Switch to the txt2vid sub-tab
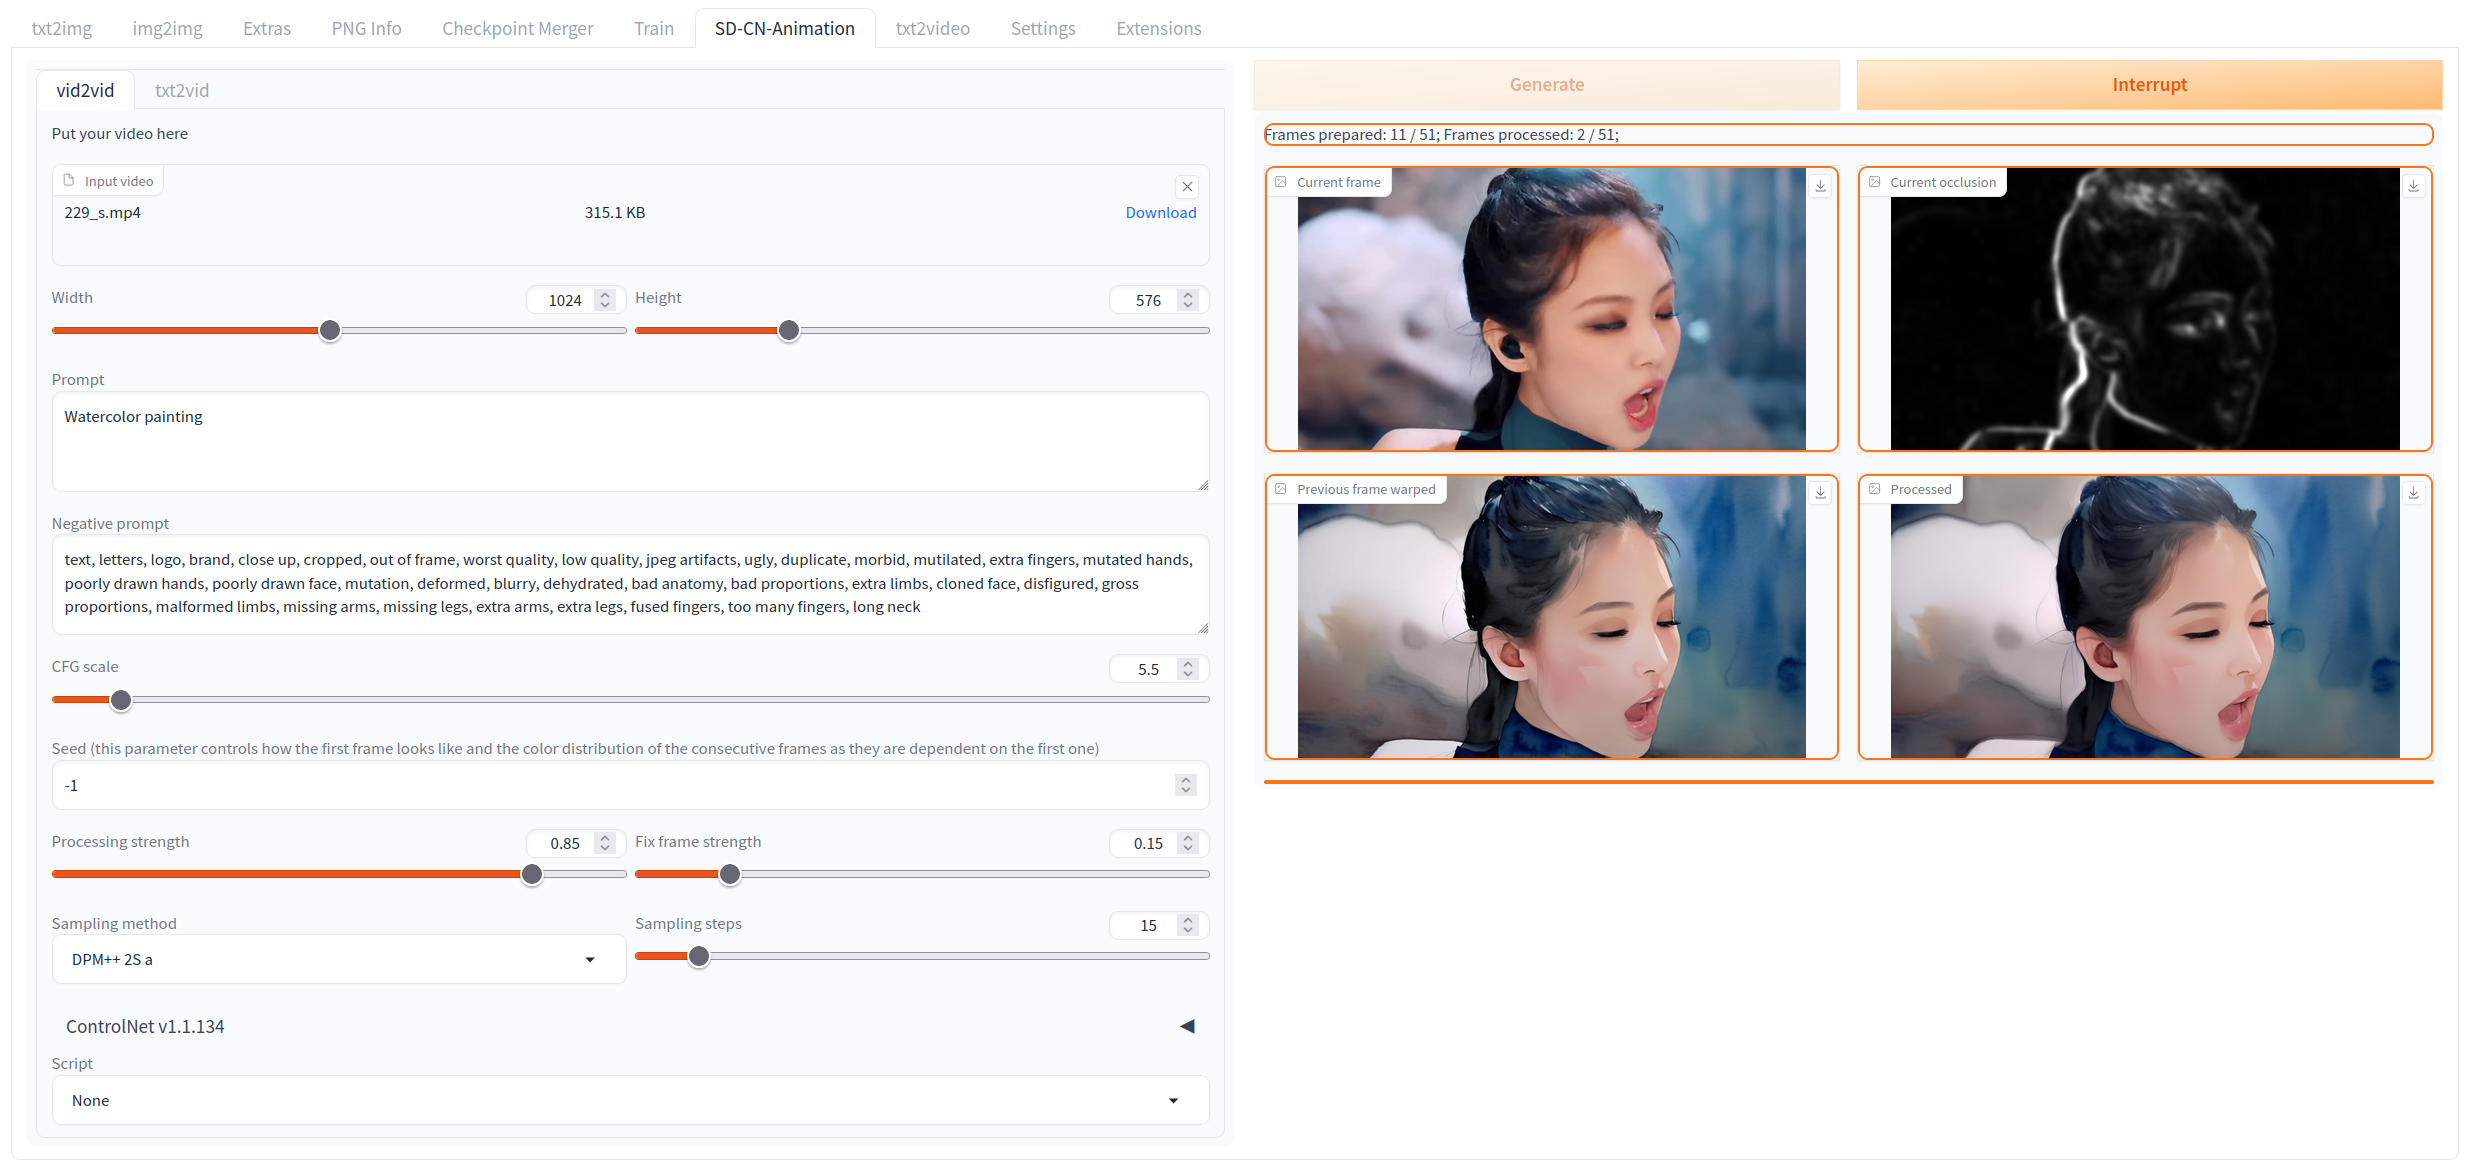Viewport: 2469px width, 1171px height. click(182, 90)
